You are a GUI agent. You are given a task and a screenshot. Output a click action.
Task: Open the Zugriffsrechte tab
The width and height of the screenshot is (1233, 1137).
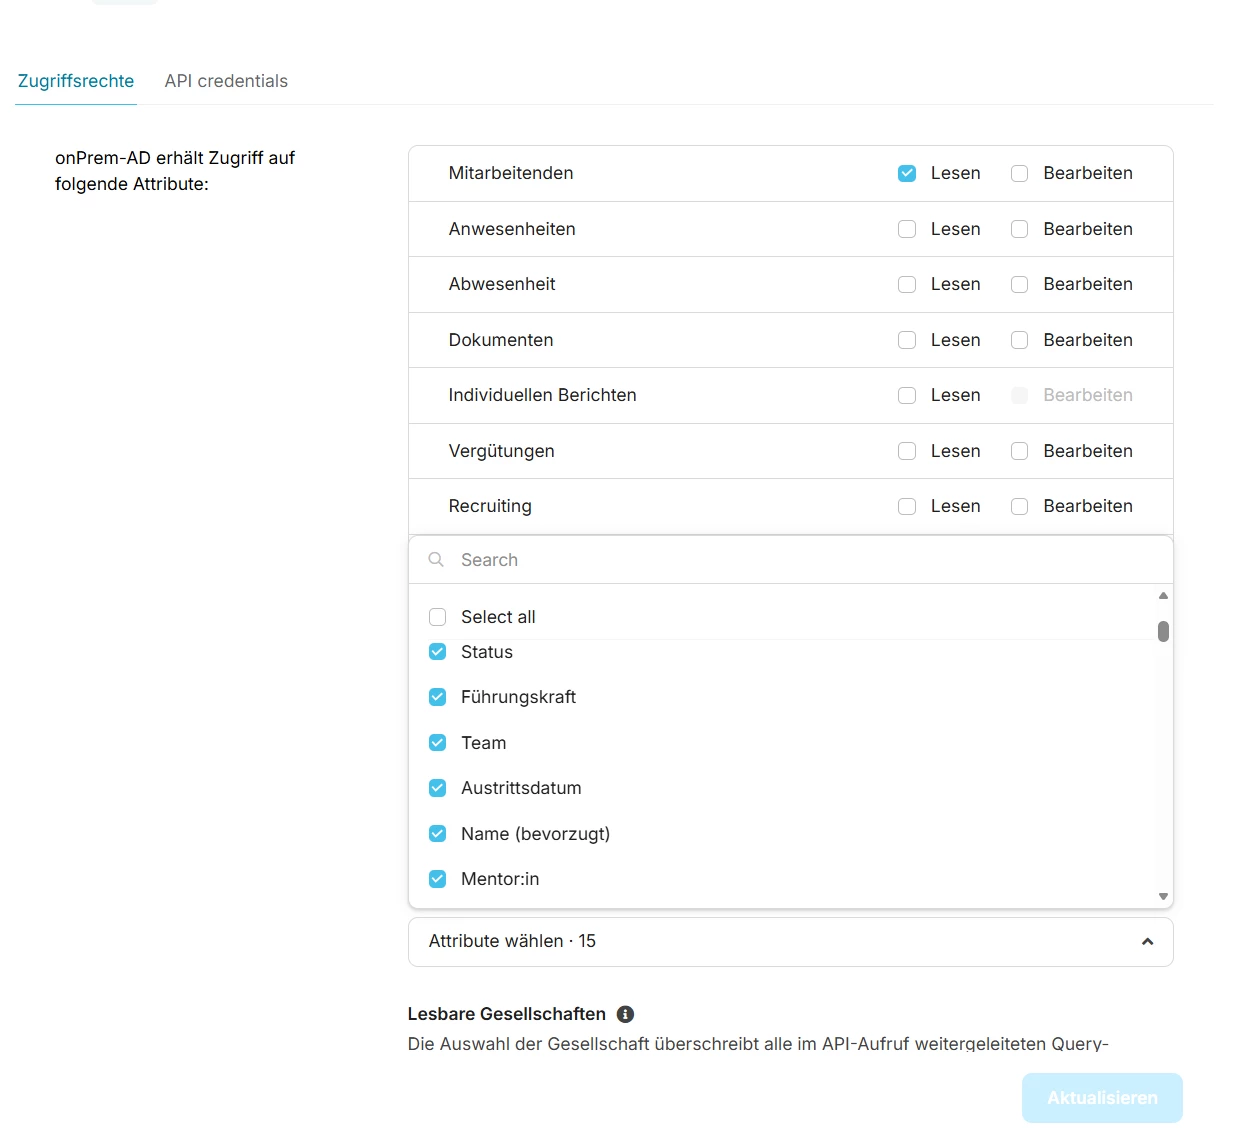point(76,81)
